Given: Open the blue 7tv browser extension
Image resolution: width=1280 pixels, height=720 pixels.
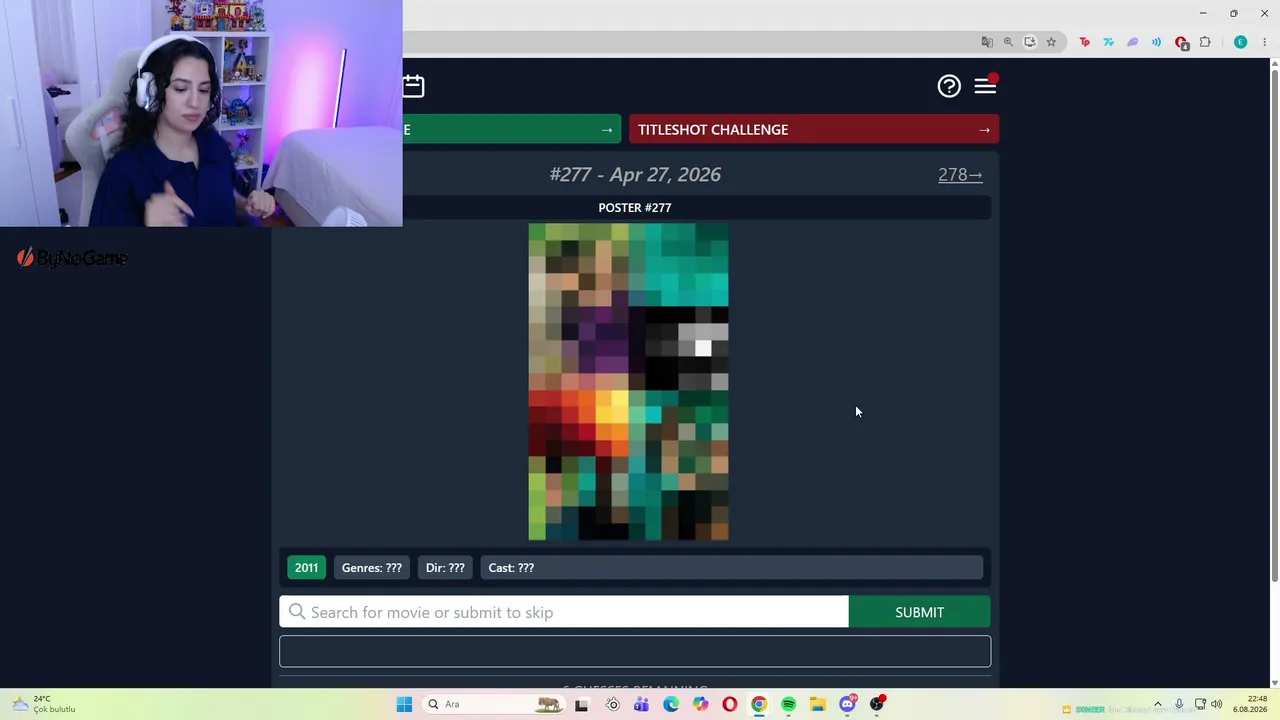Looking at the screenshot, I should [x=1109, y=42].
